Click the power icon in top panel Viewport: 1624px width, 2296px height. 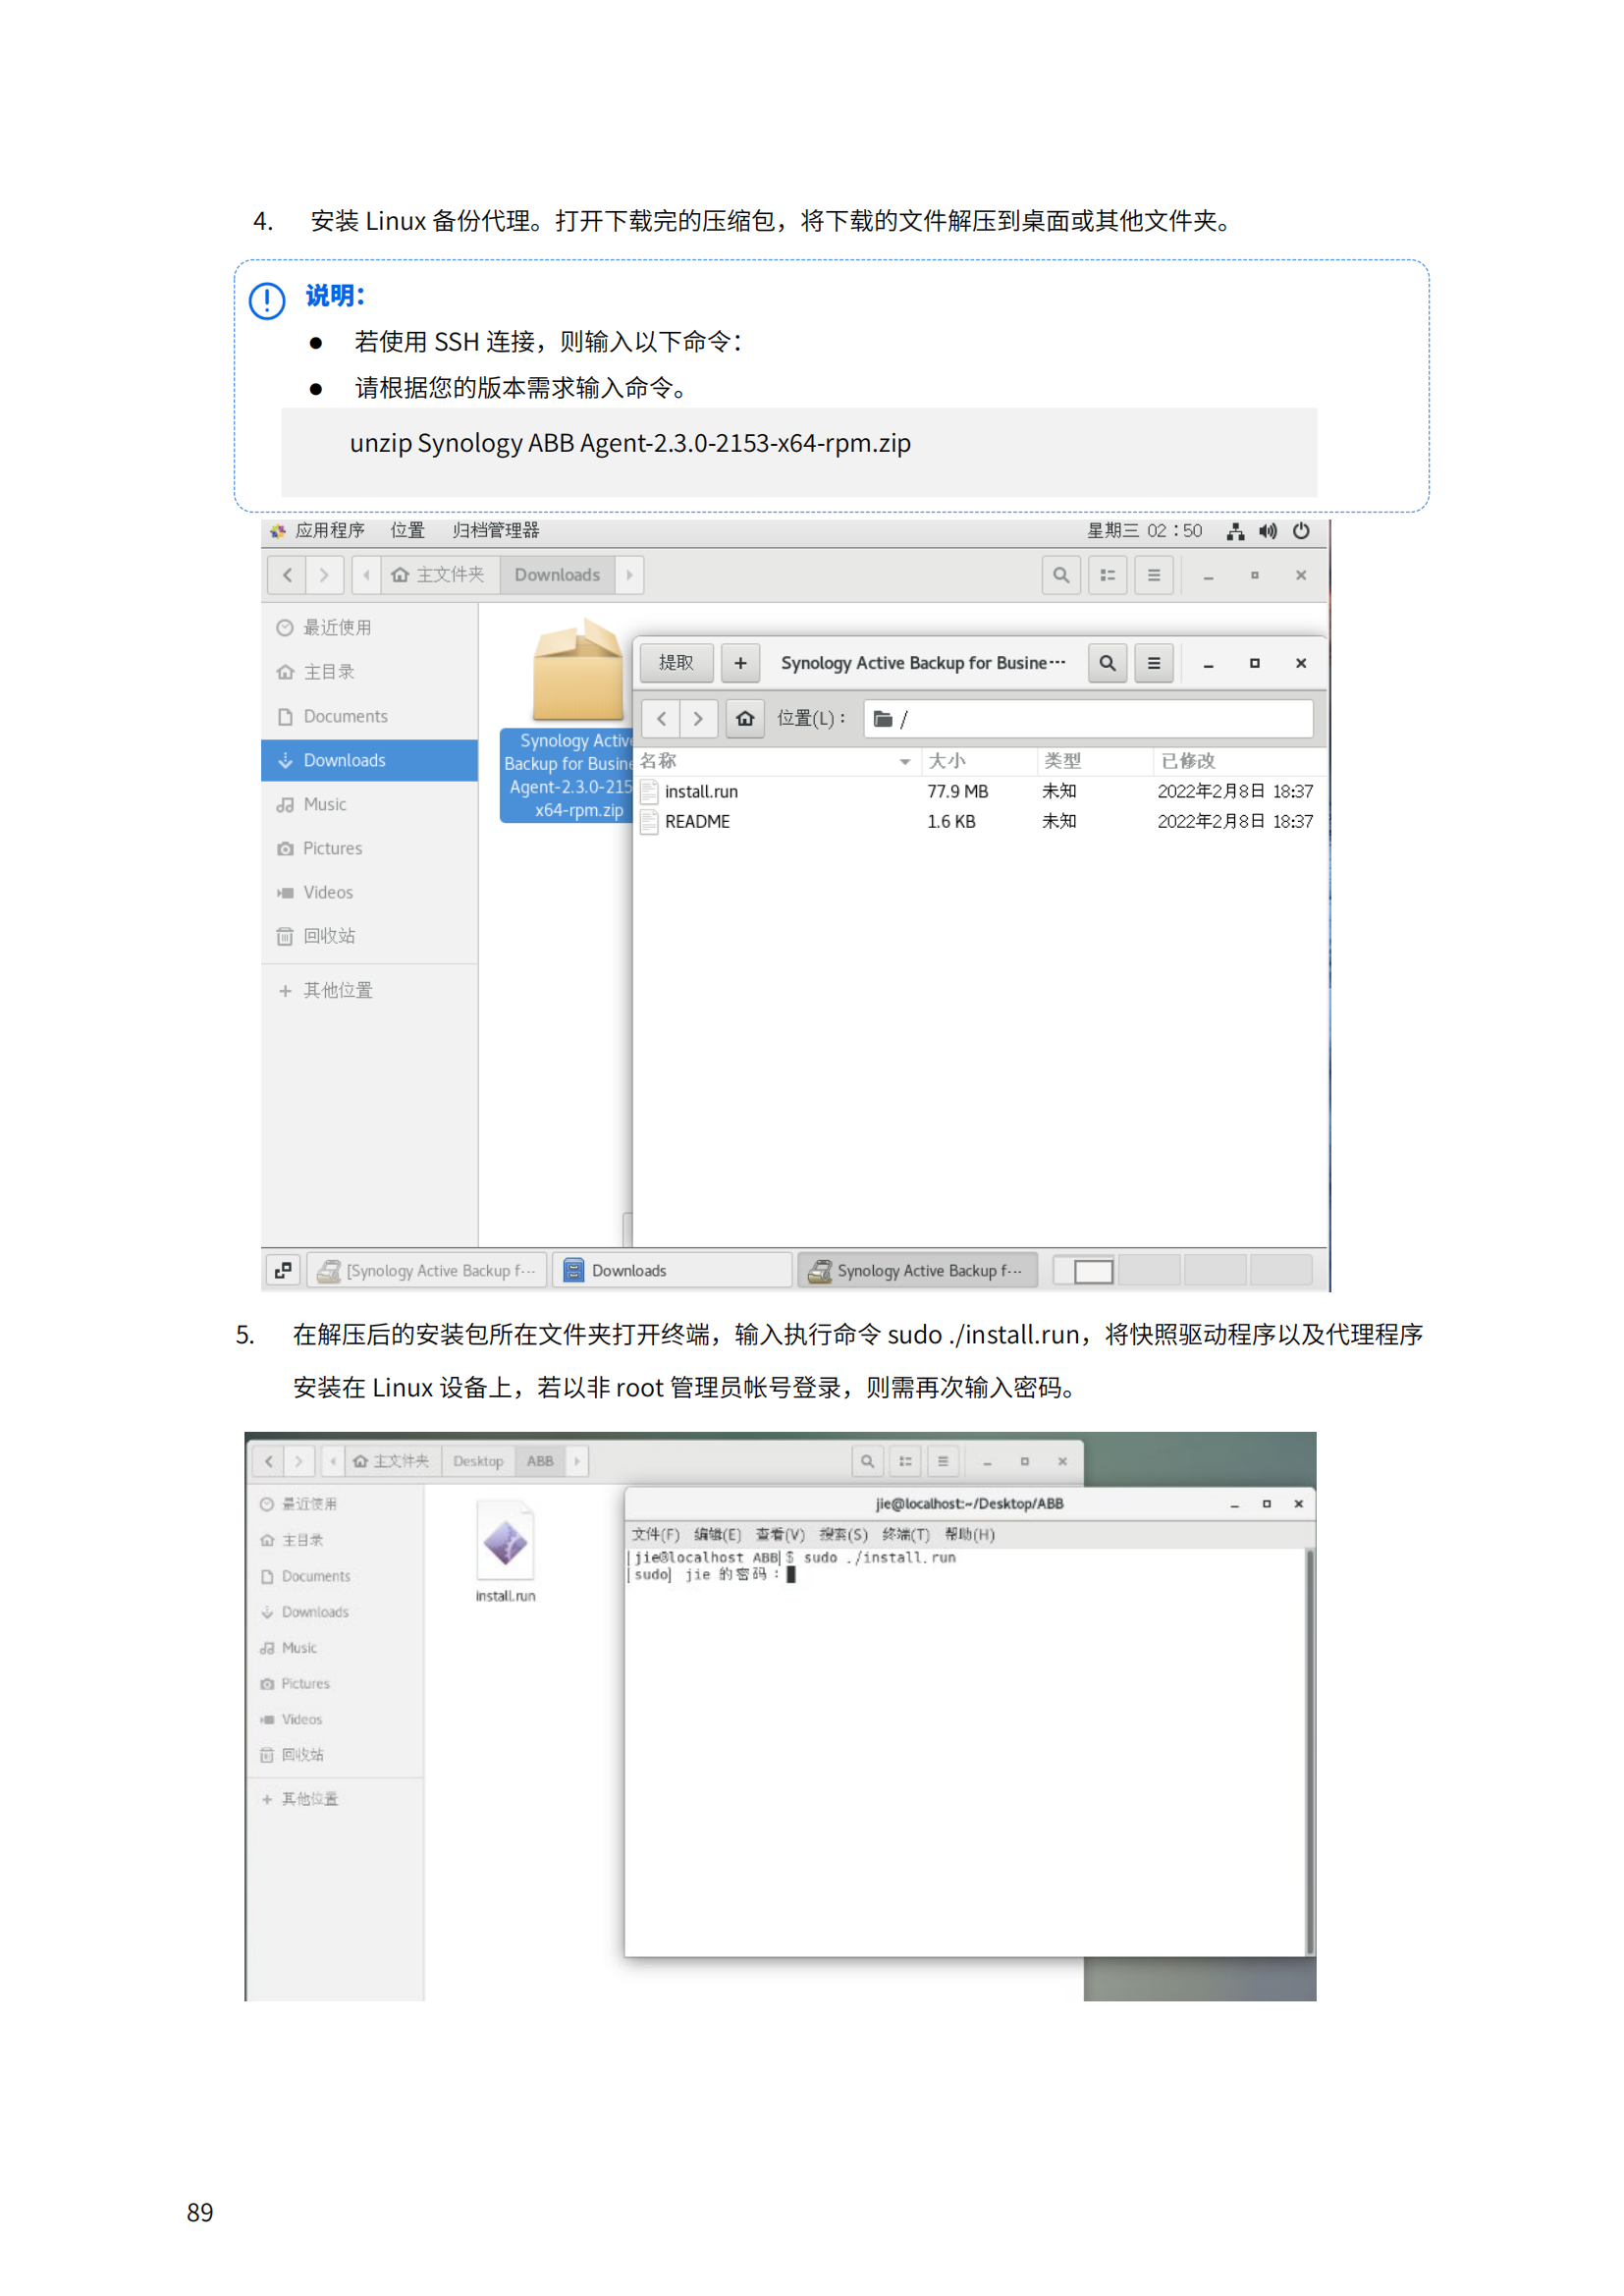pyautogui.click(x=1301, y=531)
